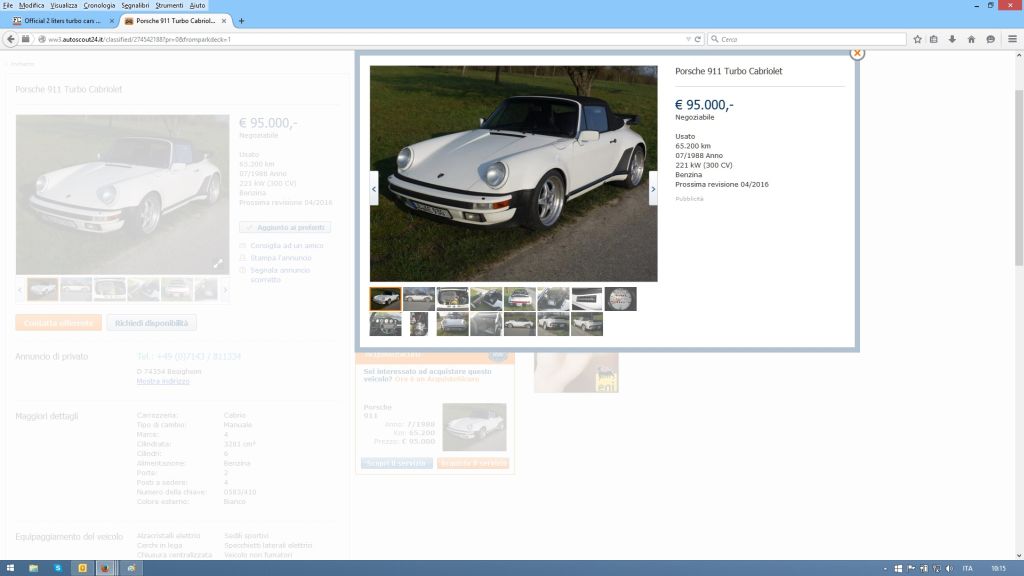Go back with the browser back arrow

10,39
